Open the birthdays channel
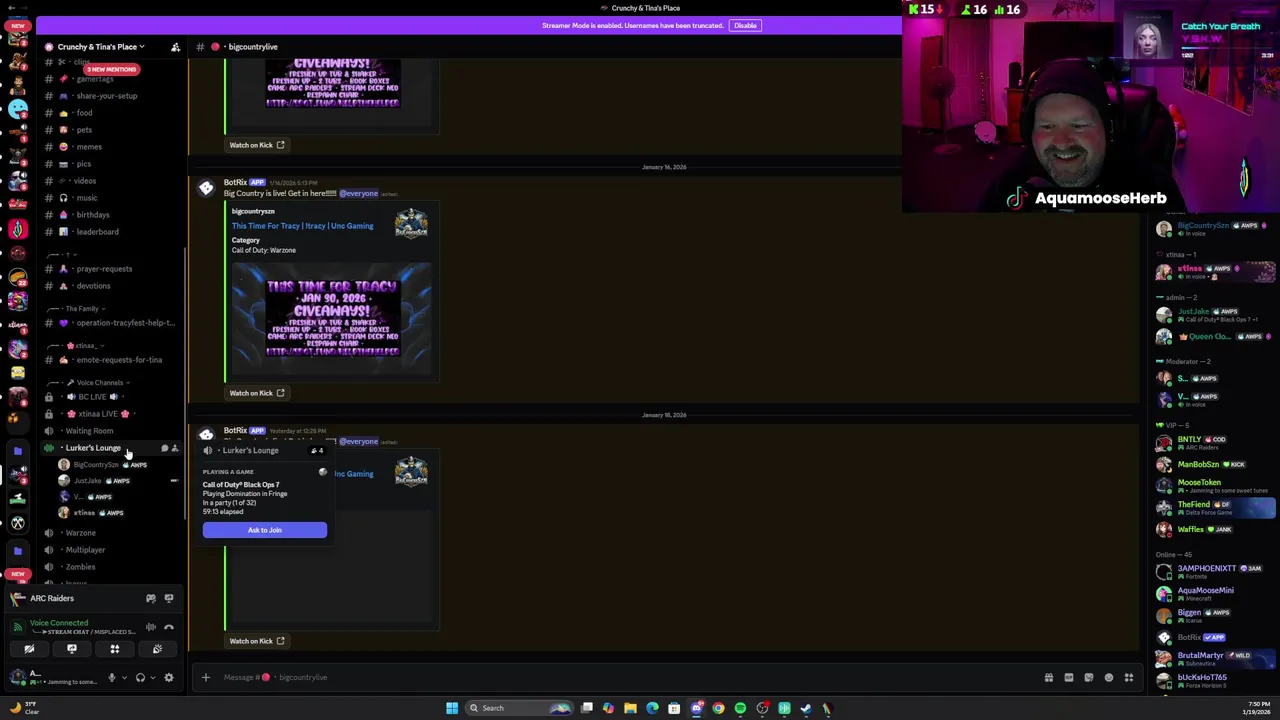1280x720 pixels. (110, 215)
